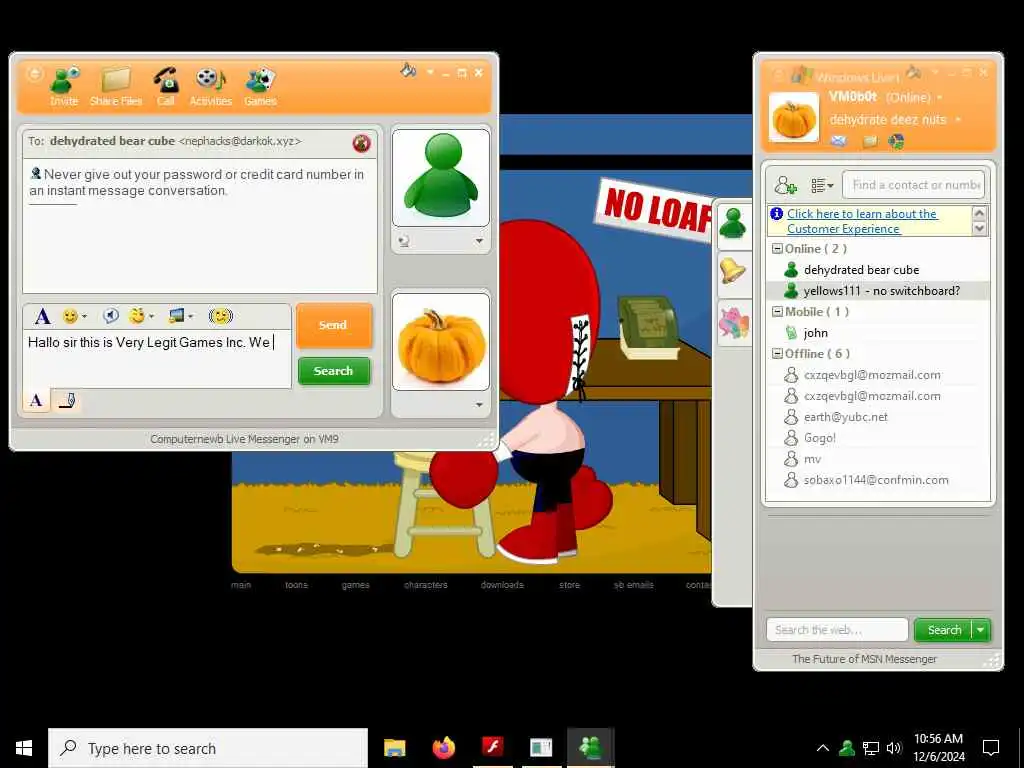Viewport: 1024px width, 768px height.
Task: Open the emoticon smiley picker
Action: (x=70, y=317)
